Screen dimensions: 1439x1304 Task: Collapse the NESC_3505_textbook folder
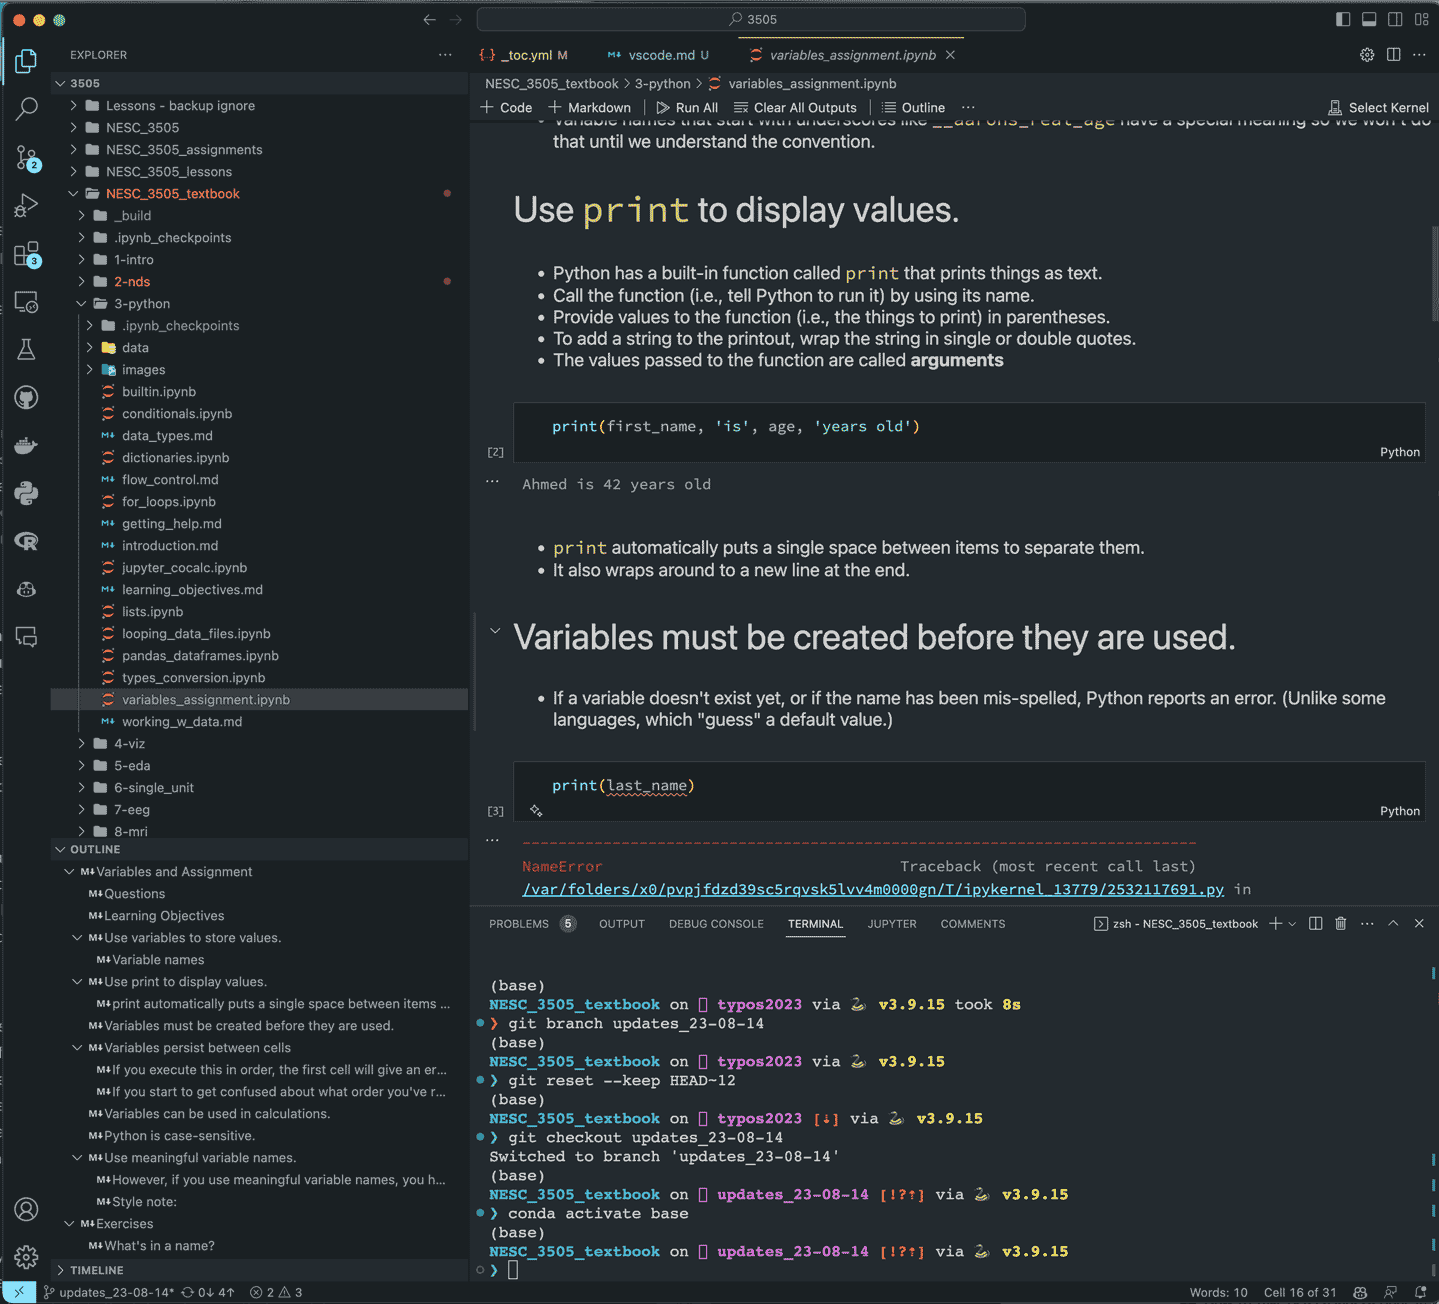[x=172, y=194]
